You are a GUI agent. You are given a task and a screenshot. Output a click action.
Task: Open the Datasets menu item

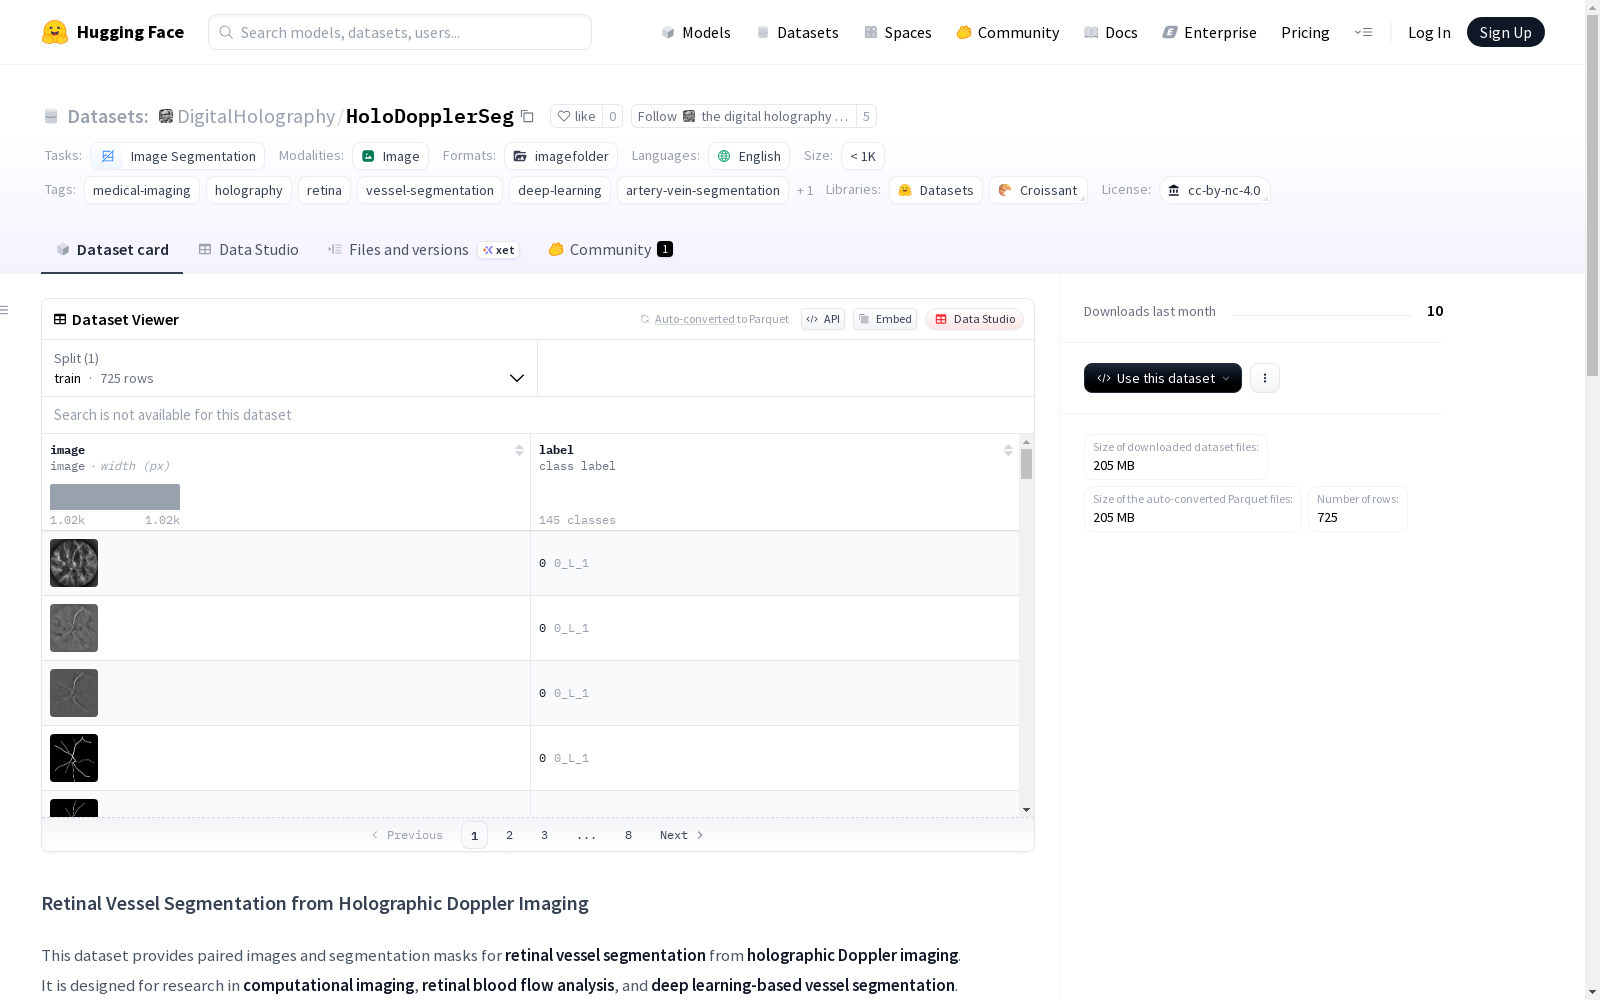click(x=797, y=32)
